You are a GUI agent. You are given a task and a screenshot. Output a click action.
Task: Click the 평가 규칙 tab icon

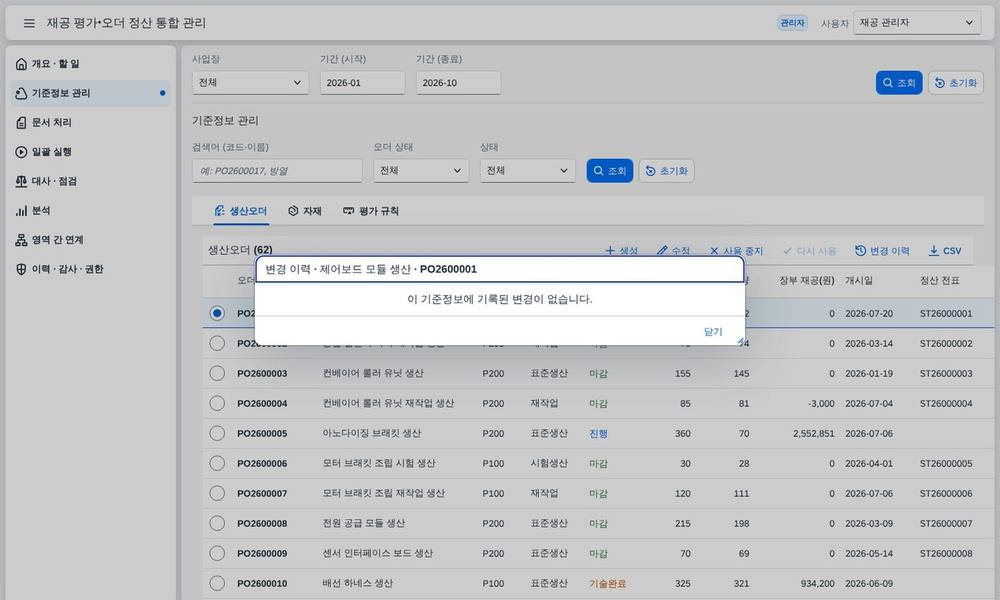coord(348,211)
